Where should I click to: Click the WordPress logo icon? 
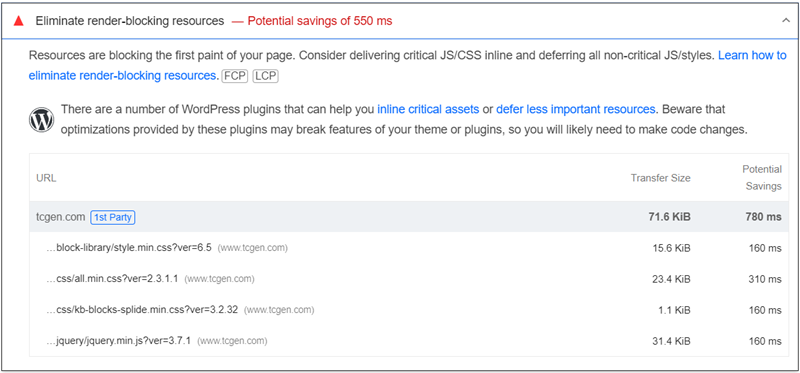(41, 120)
